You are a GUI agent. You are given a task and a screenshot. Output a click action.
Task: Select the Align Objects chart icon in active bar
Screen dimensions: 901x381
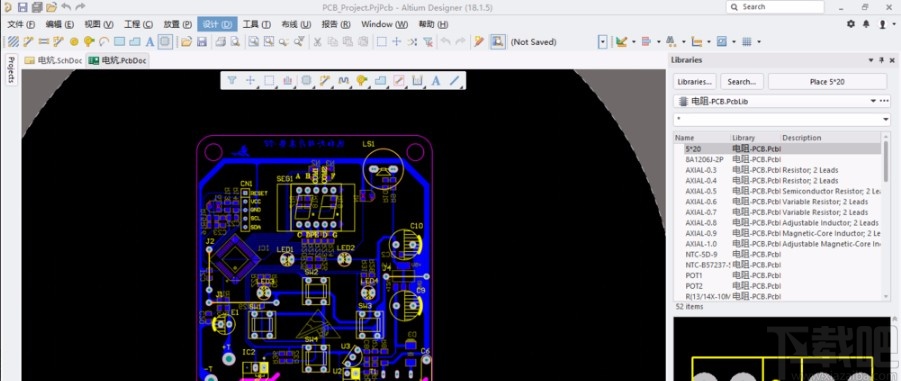[x=288, y=80]
